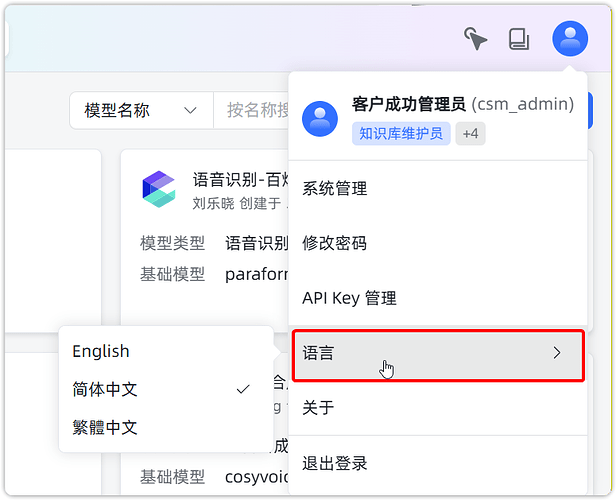
Task: Click the 语音识别-百炼 model card icon
Action: pos(158,189)
